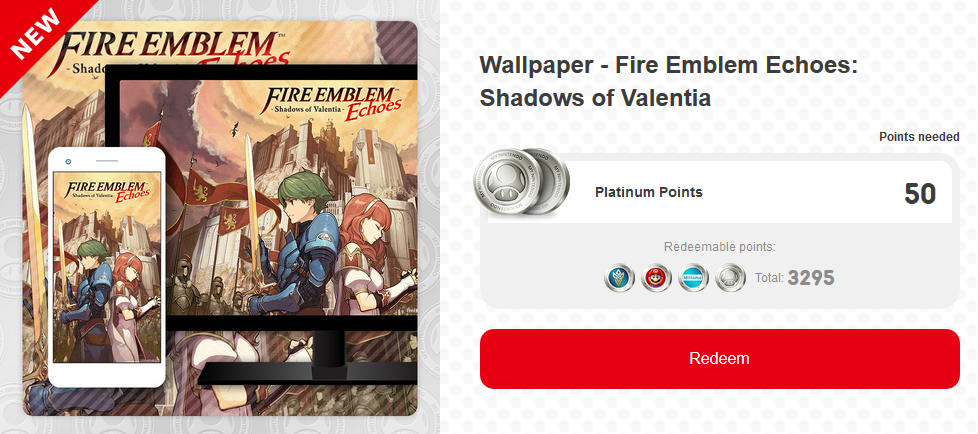Click the Total 3295 points counter
Image resolution: width=978 pixels, height=434 pixels.
click(x=794, y=277)
